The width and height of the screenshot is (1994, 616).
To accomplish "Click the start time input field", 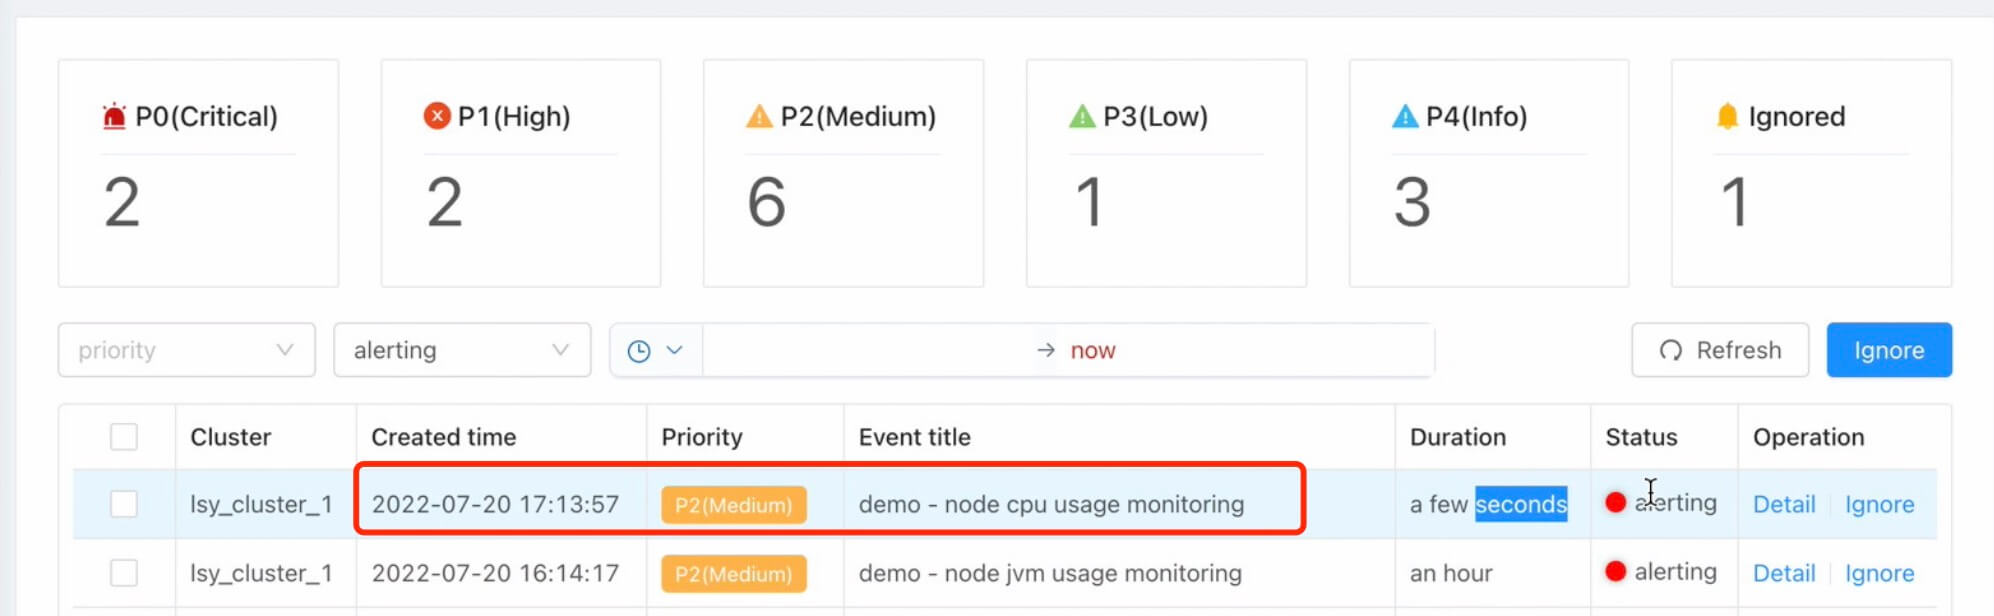I will point(865,350).
